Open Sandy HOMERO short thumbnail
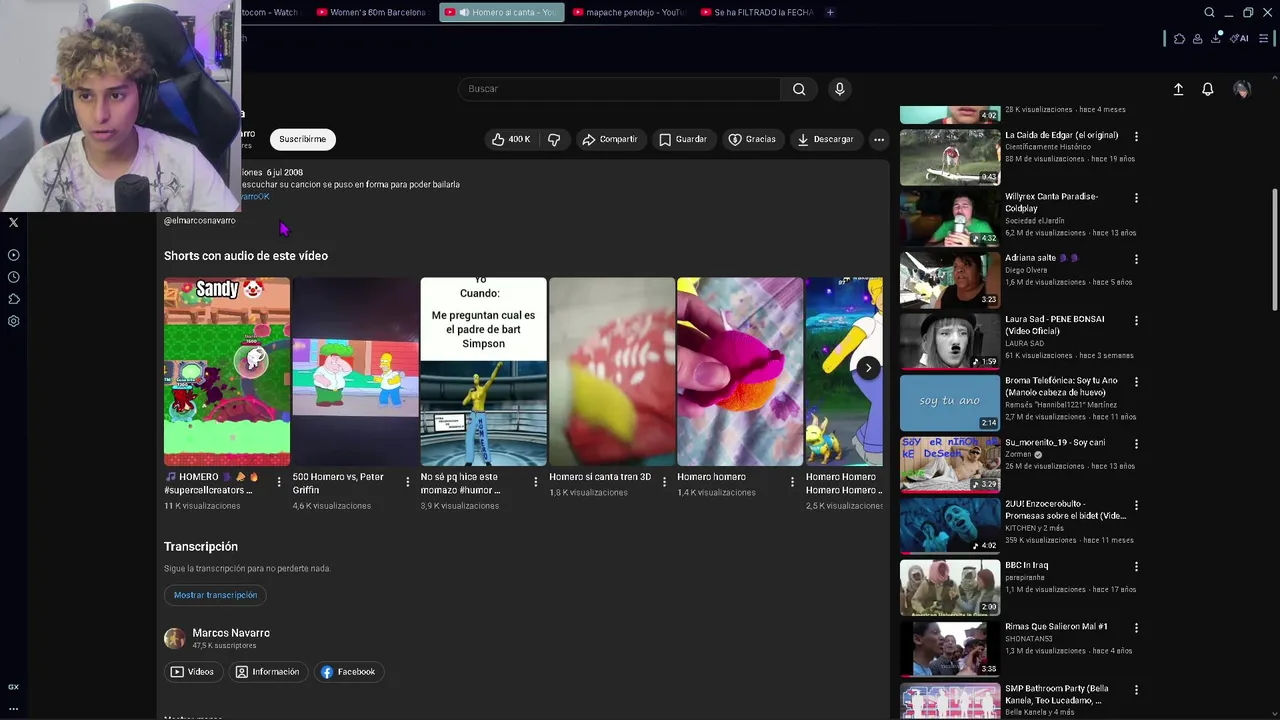The image size is (1280, 720). tap(227, 372)
